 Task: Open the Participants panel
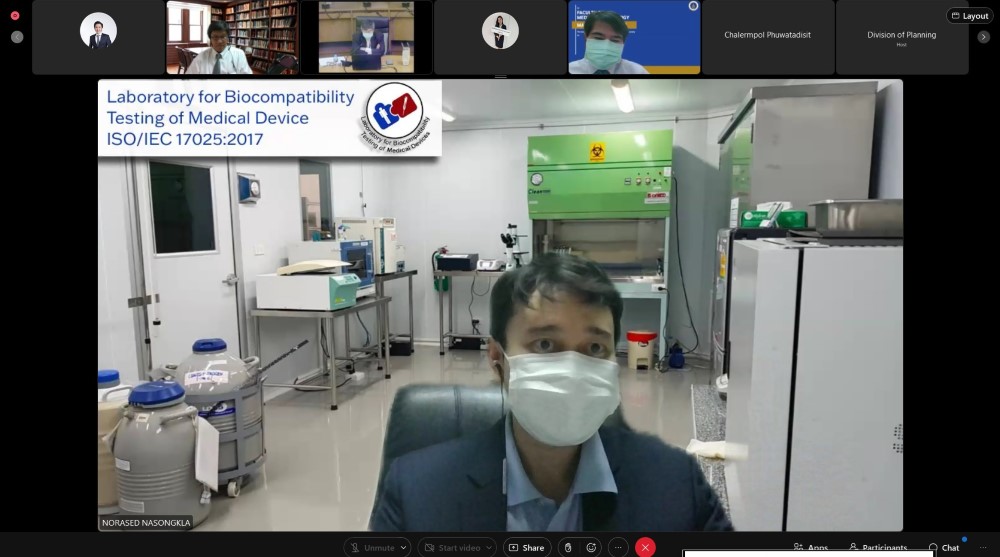pos(878,548)
